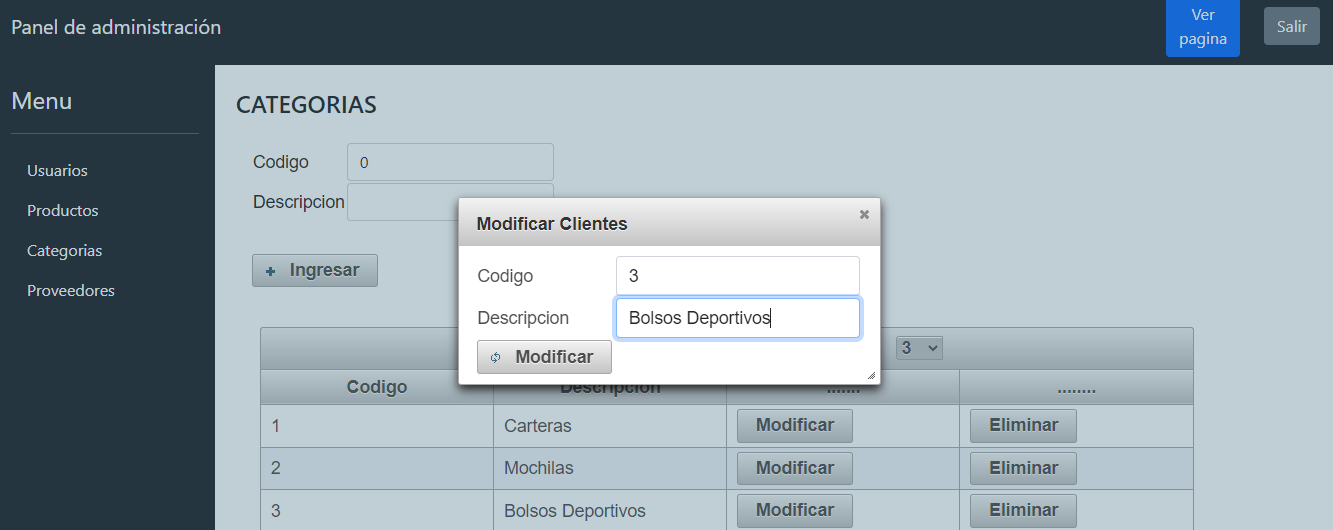The height and width of the screenshot is (530, 1333).
Task: Open Productos in the side menu
Action: tap(62, 211)
